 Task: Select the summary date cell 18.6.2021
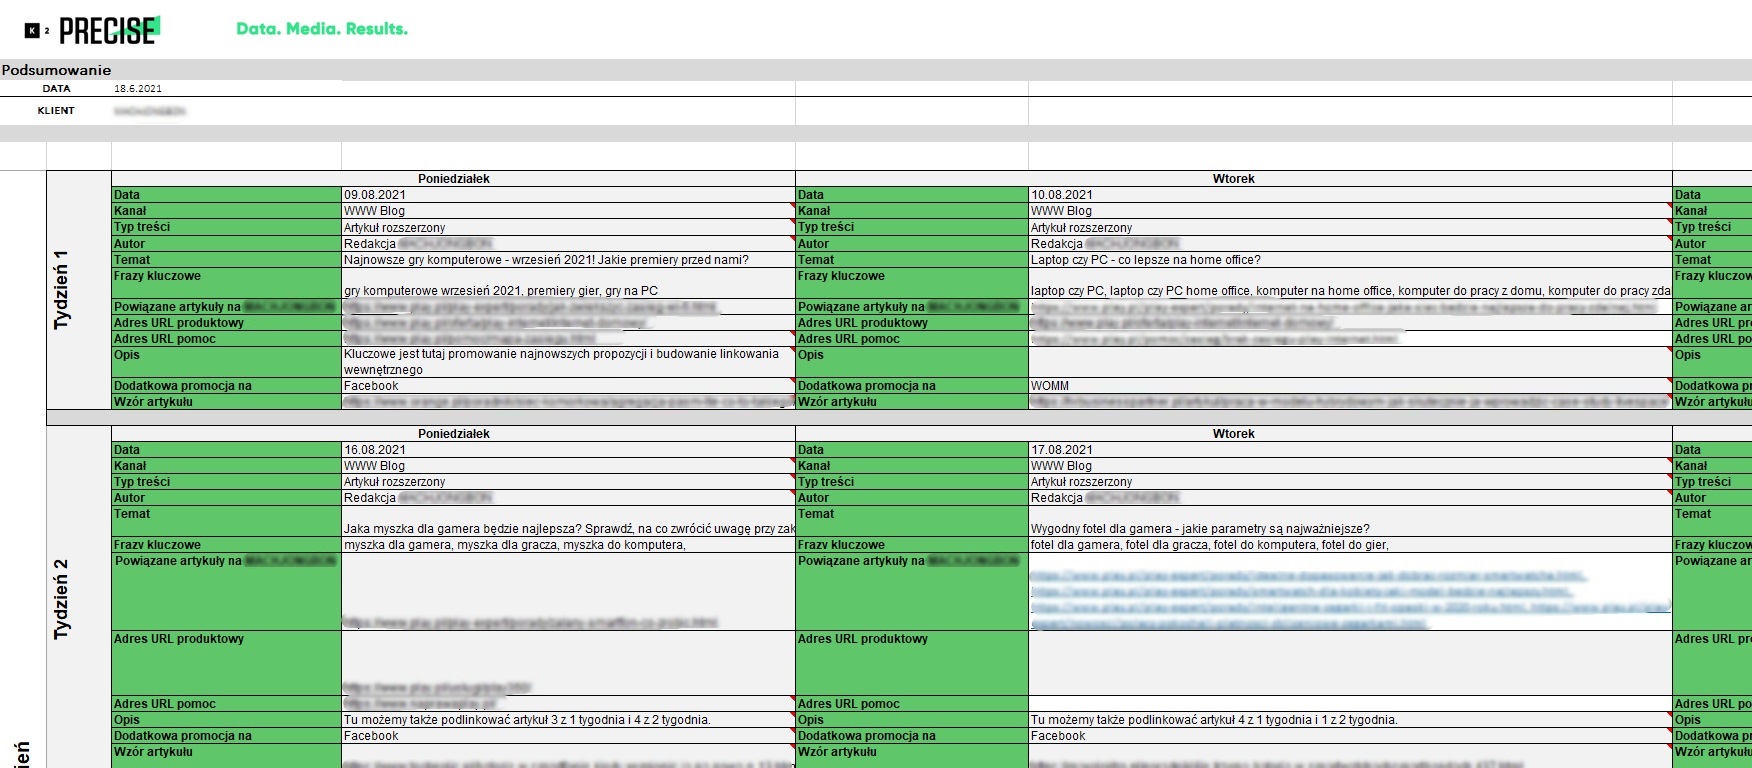pos(138,89)
